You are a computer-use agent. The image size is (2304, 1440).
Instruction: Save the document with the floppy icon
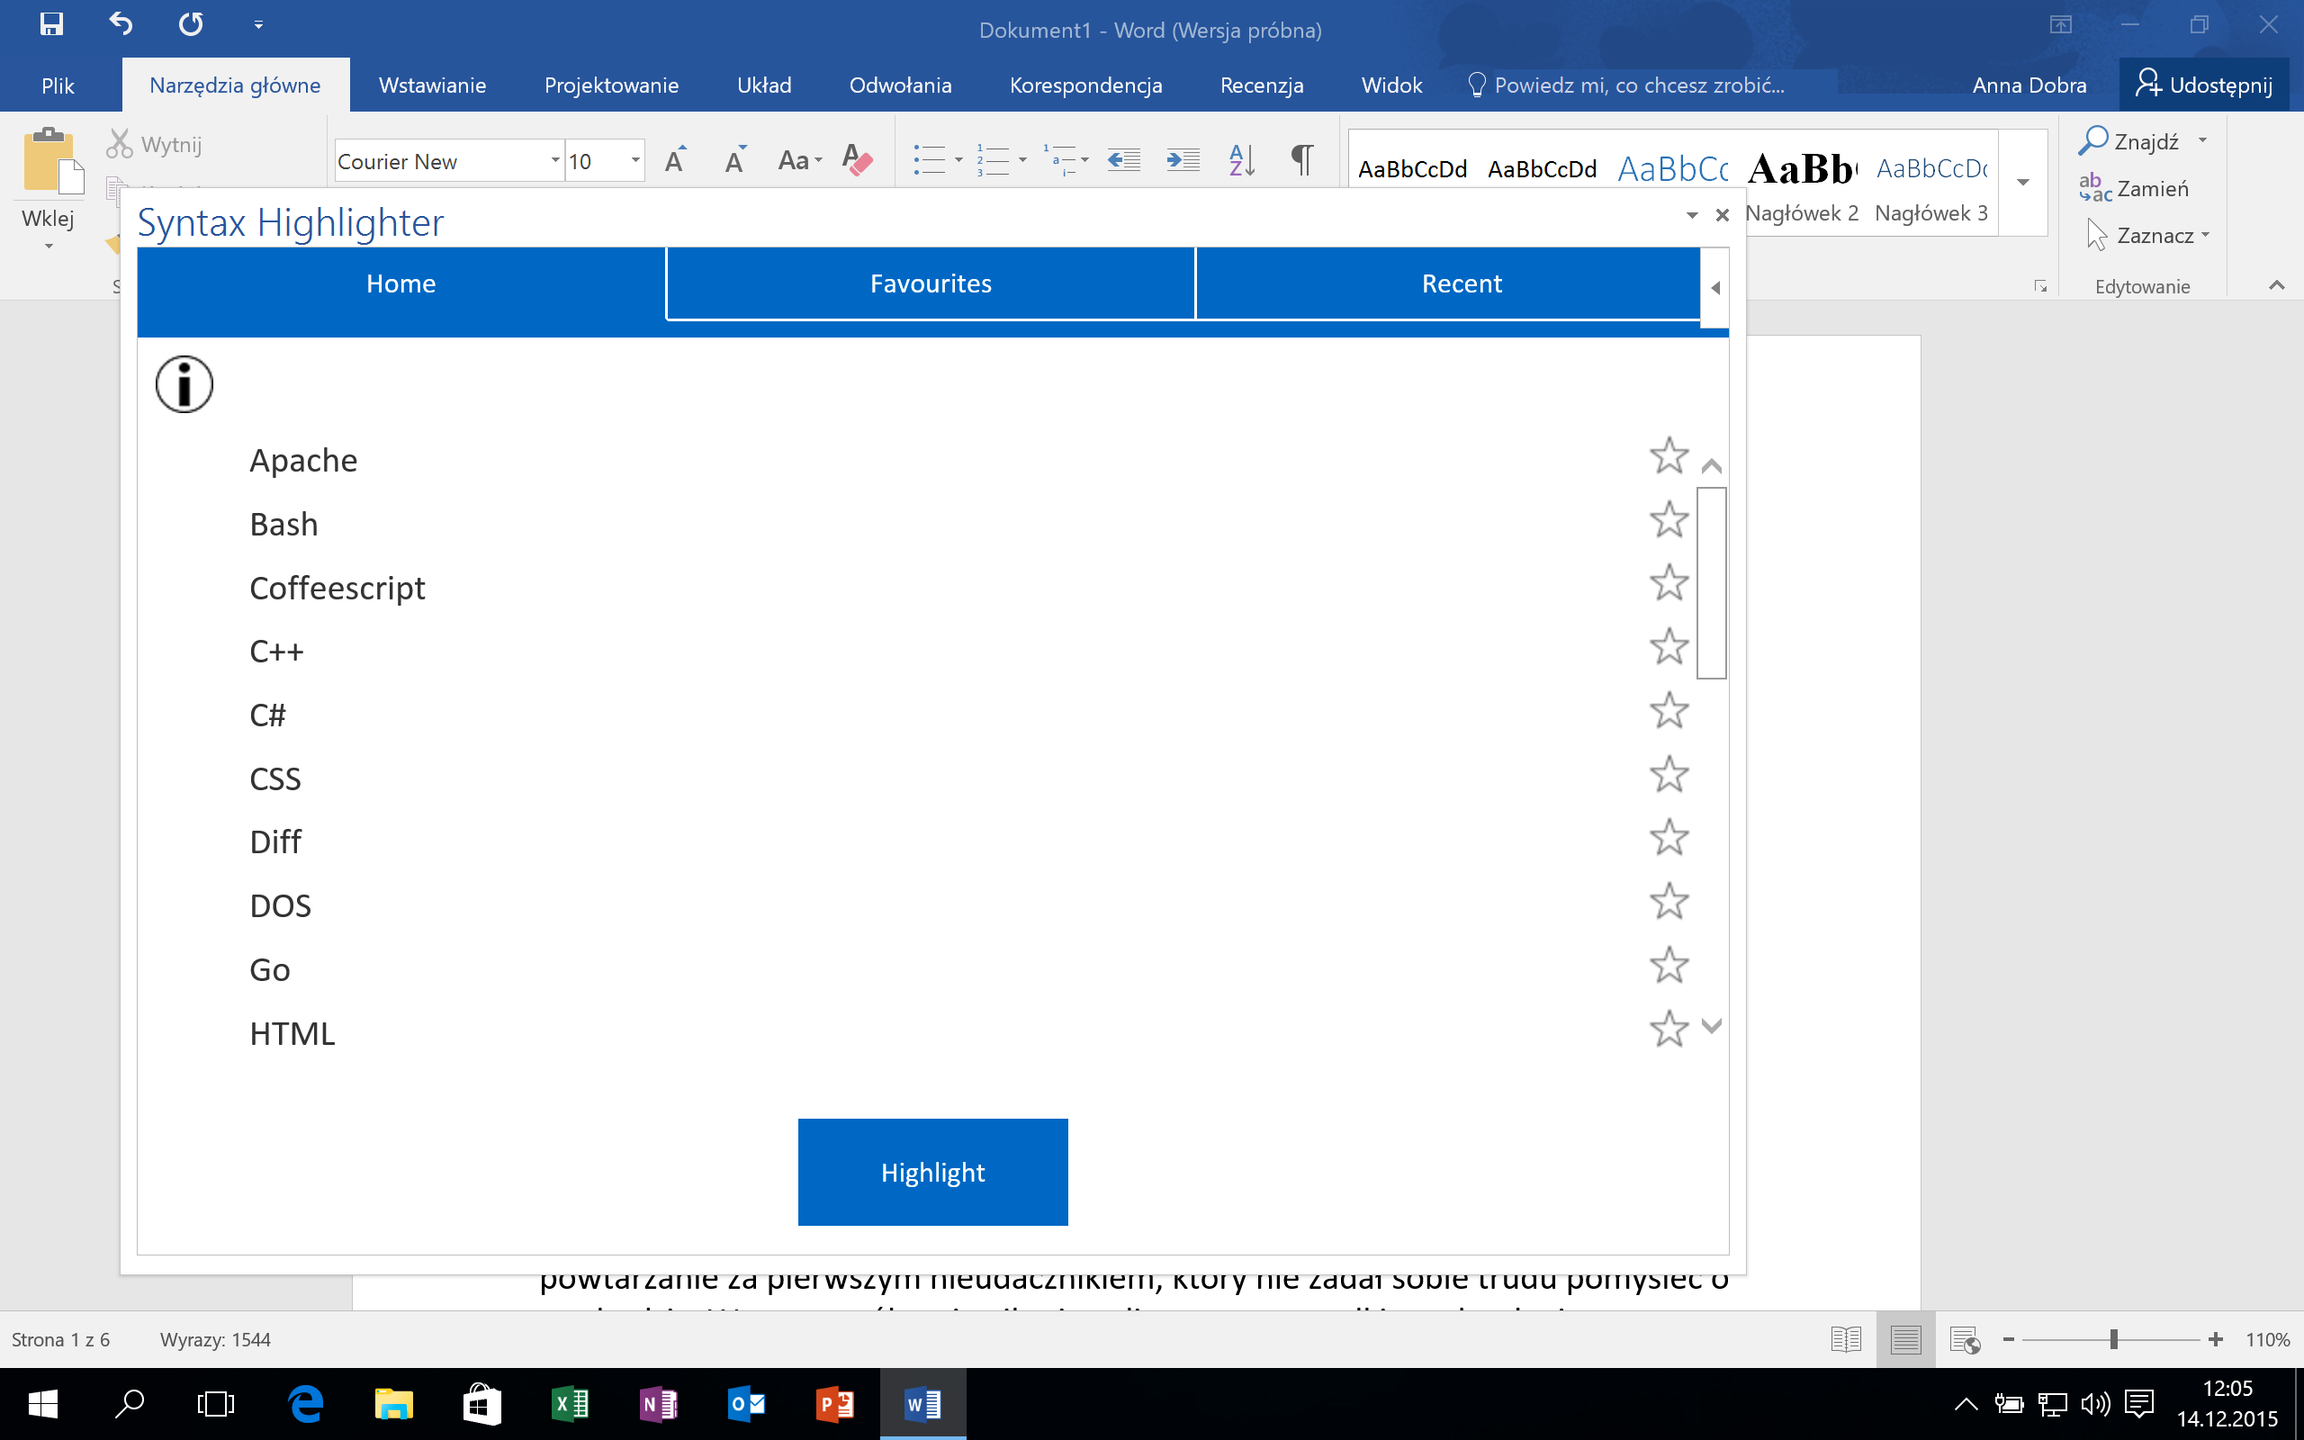click(51, 24)
